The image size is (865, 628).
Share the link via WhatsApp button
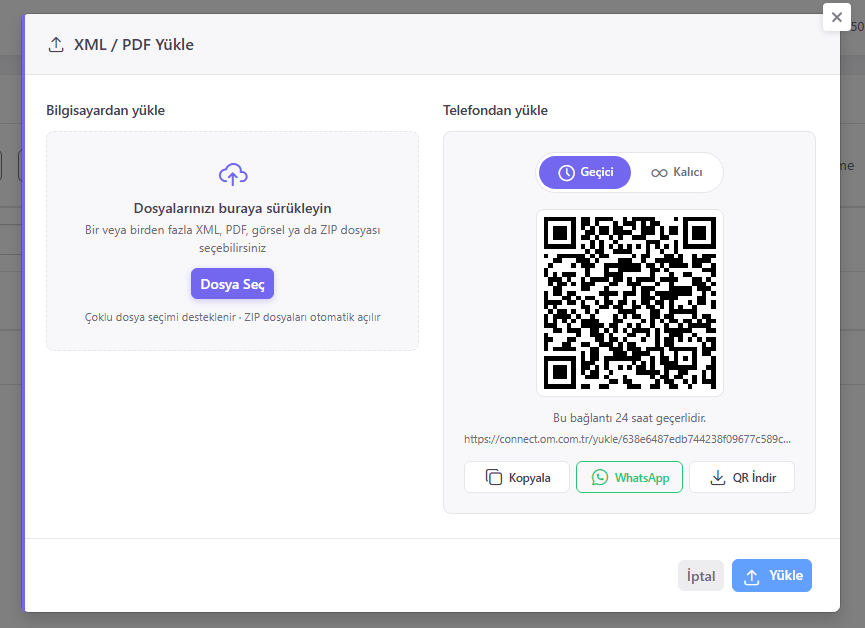tap(629, 477)
